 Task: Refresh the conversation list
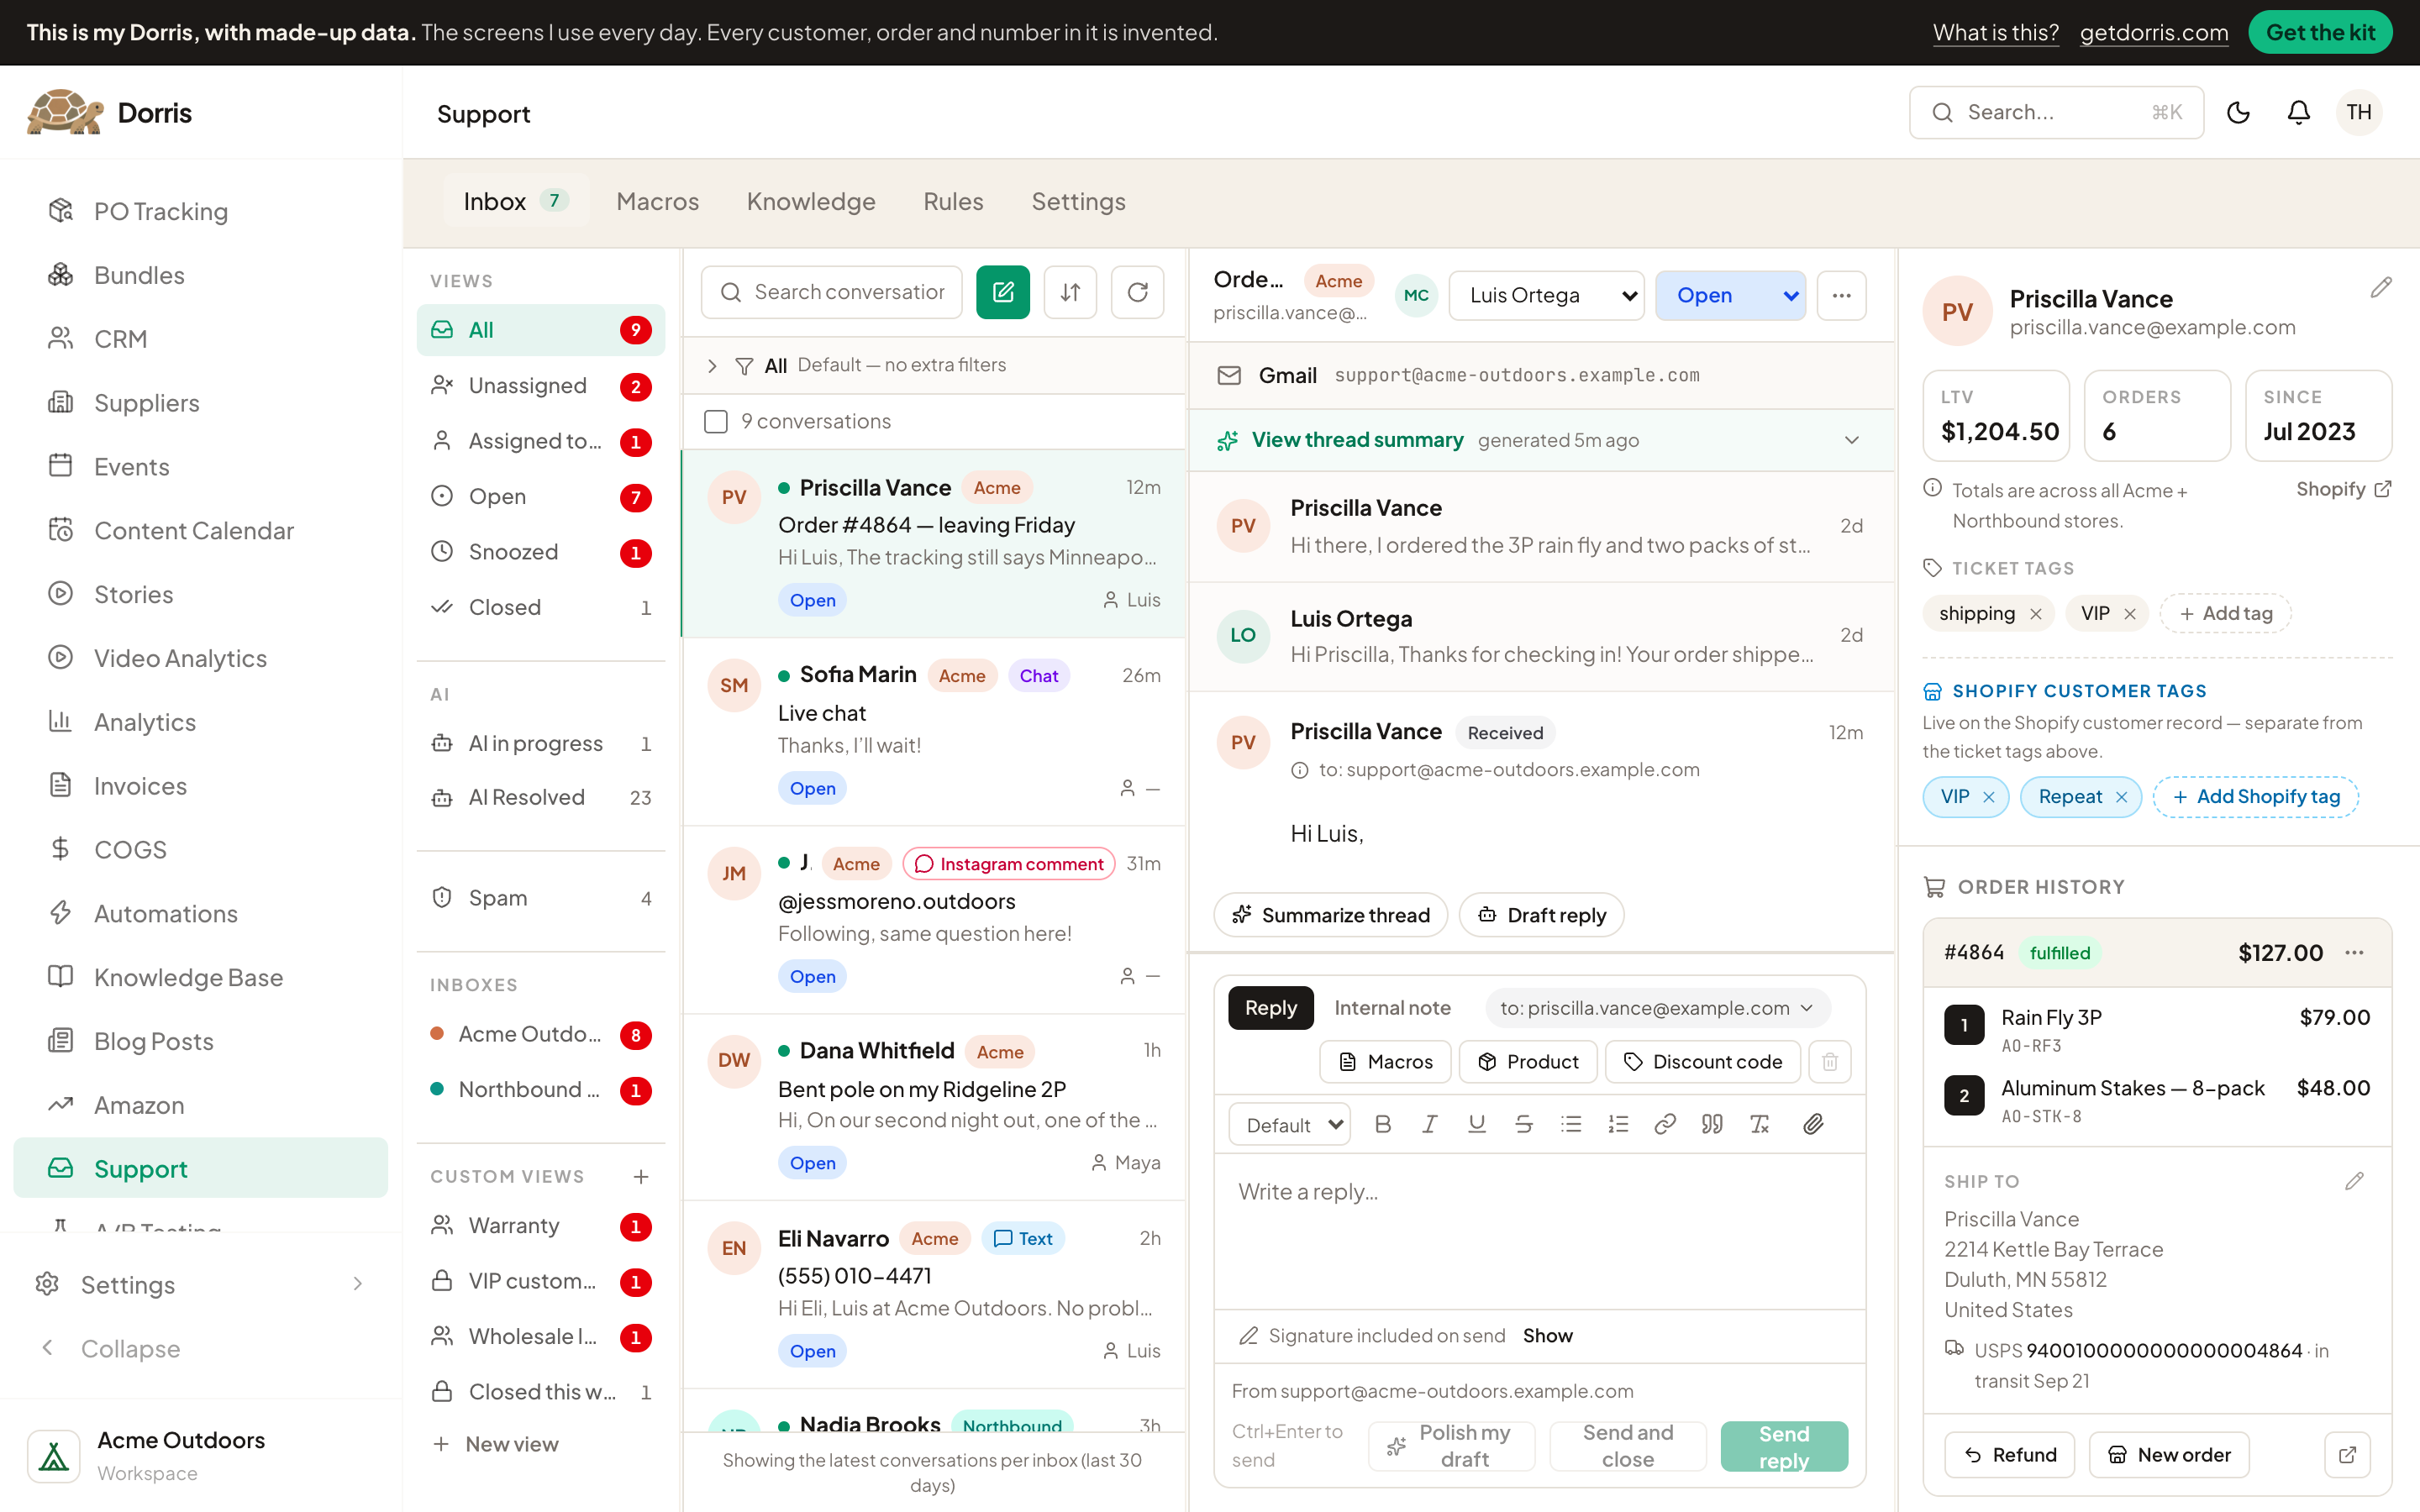[1137, 292]
